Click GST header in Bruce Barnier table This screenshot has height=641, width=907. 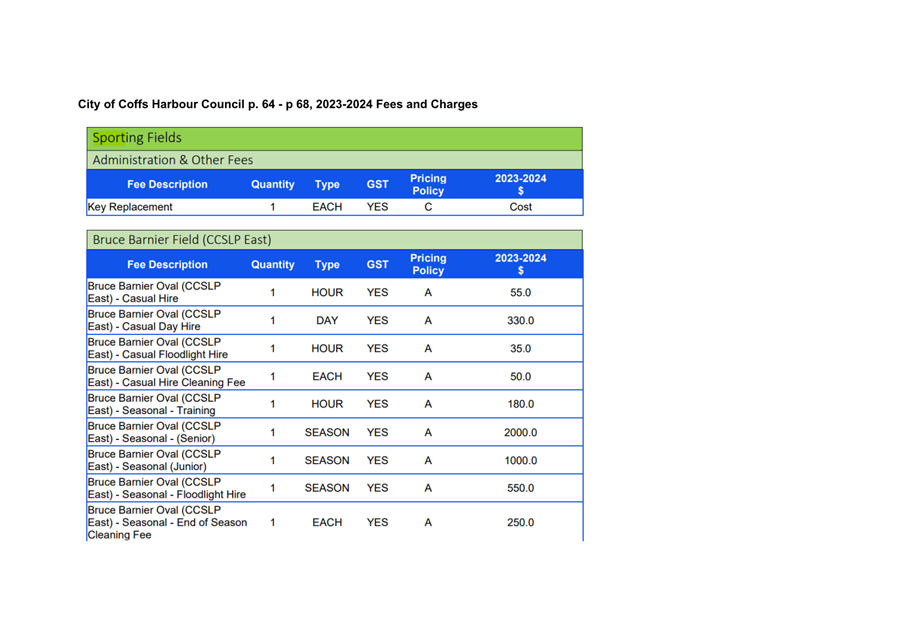(x=377, y=264)
